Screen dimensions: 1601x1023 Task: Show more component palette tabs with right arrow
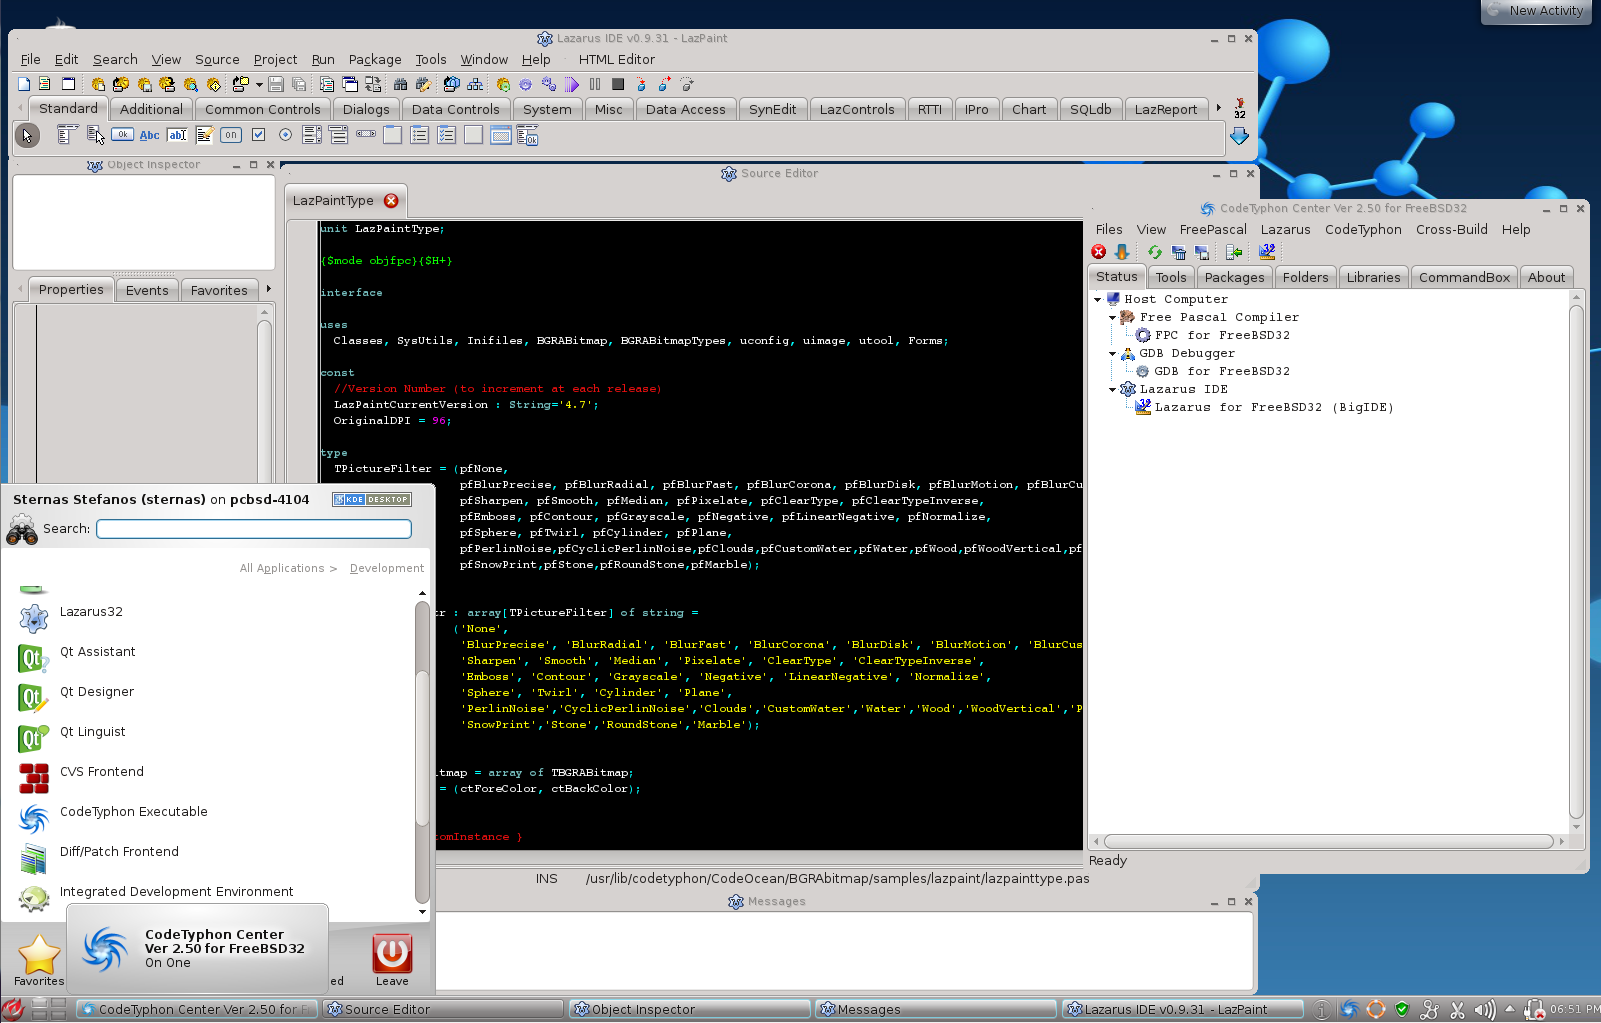[1218, 108]
